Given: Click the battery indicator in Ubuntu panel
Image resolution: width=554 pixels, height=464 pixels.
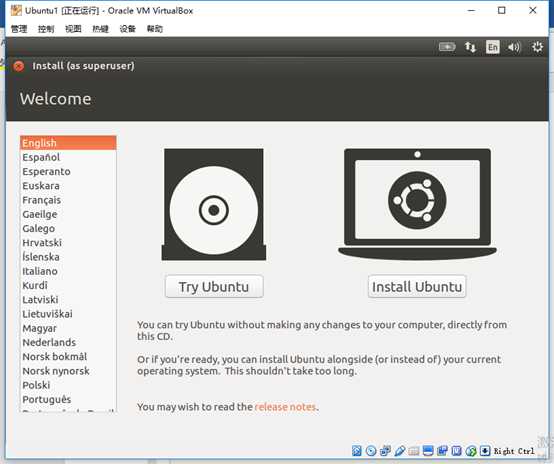Looking at the screenshot, I should 447,47.
